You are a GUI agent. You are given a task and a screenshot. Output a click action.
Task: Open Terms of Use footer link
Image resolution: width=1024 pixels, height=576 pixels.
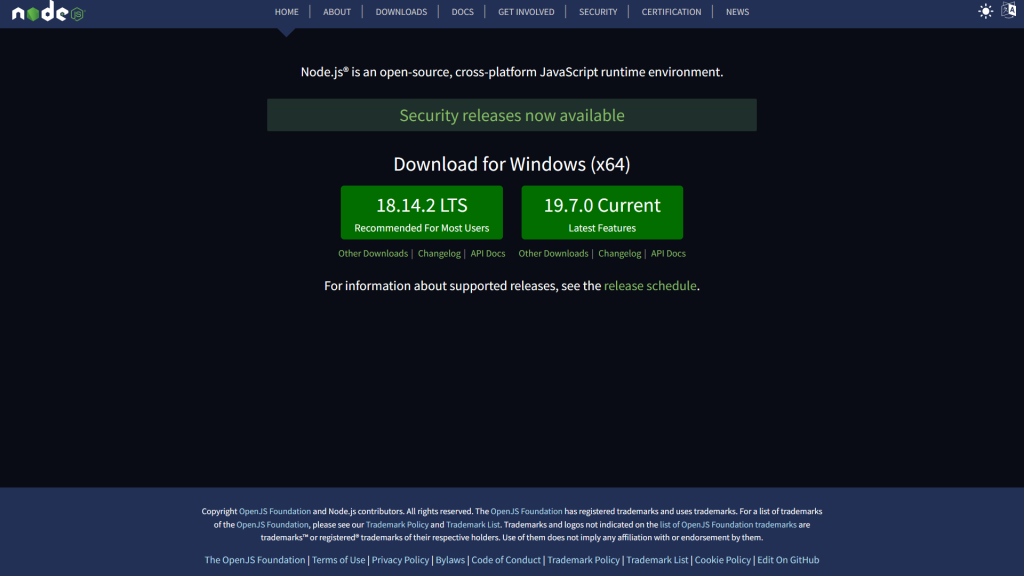[x=338, y=560]
